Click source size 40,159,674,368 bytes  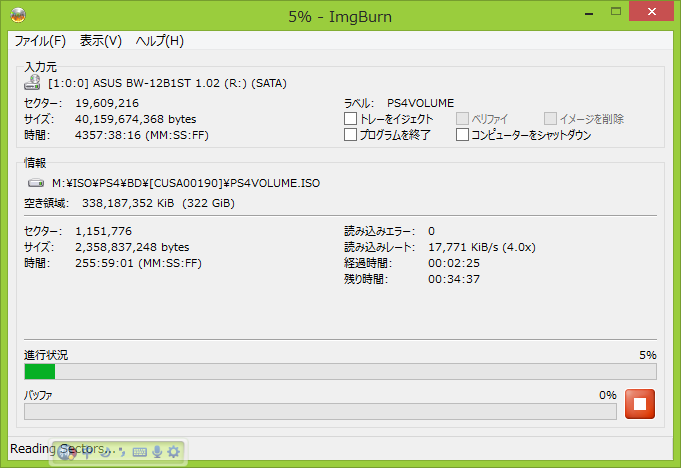(136, 119)
